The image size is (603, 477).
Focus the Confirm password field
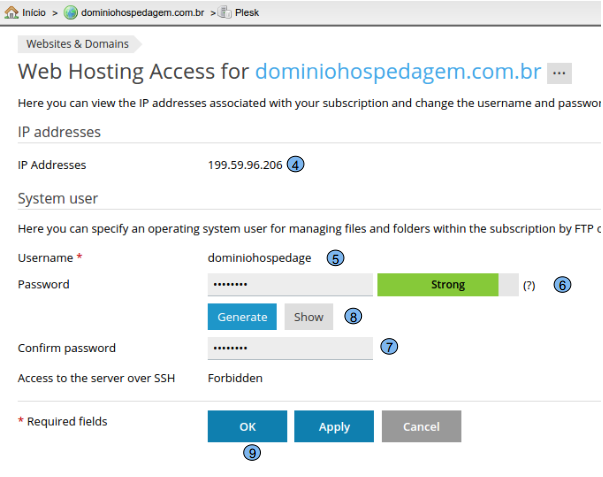coord(290,348)
